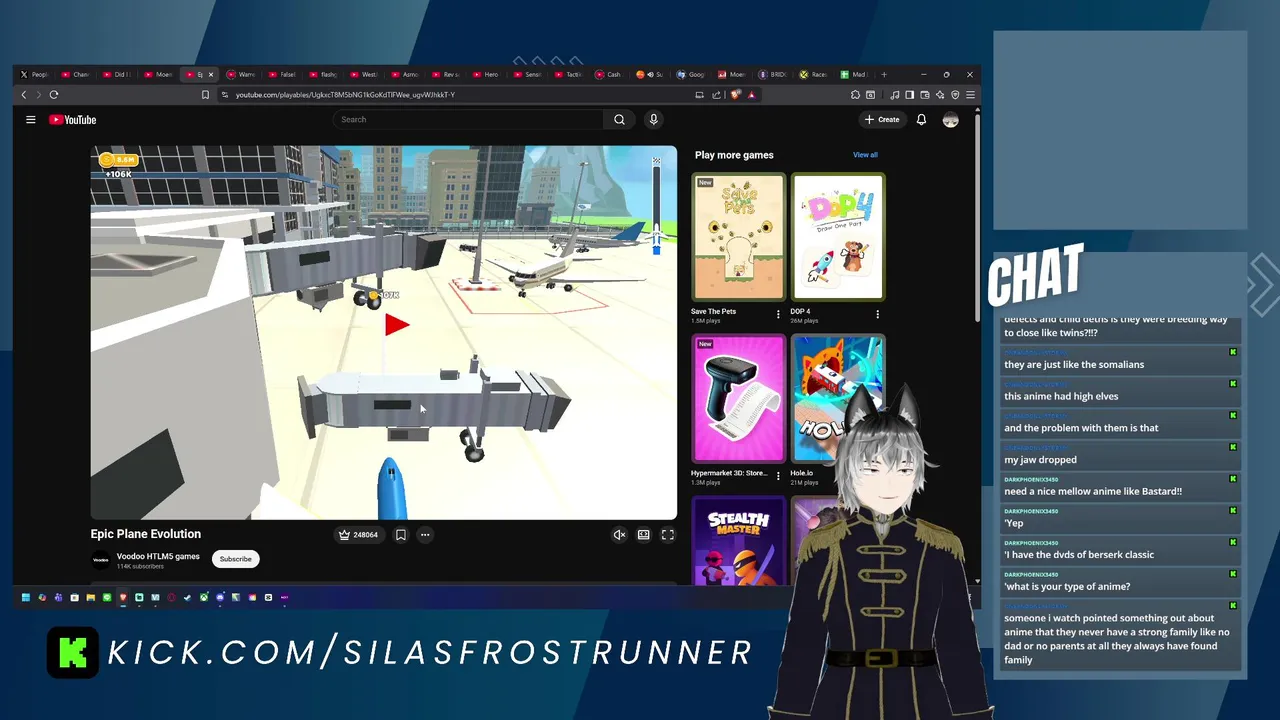Open the browser main menu icon
The image size is (1280, 720).
click(x=970, y=95)
